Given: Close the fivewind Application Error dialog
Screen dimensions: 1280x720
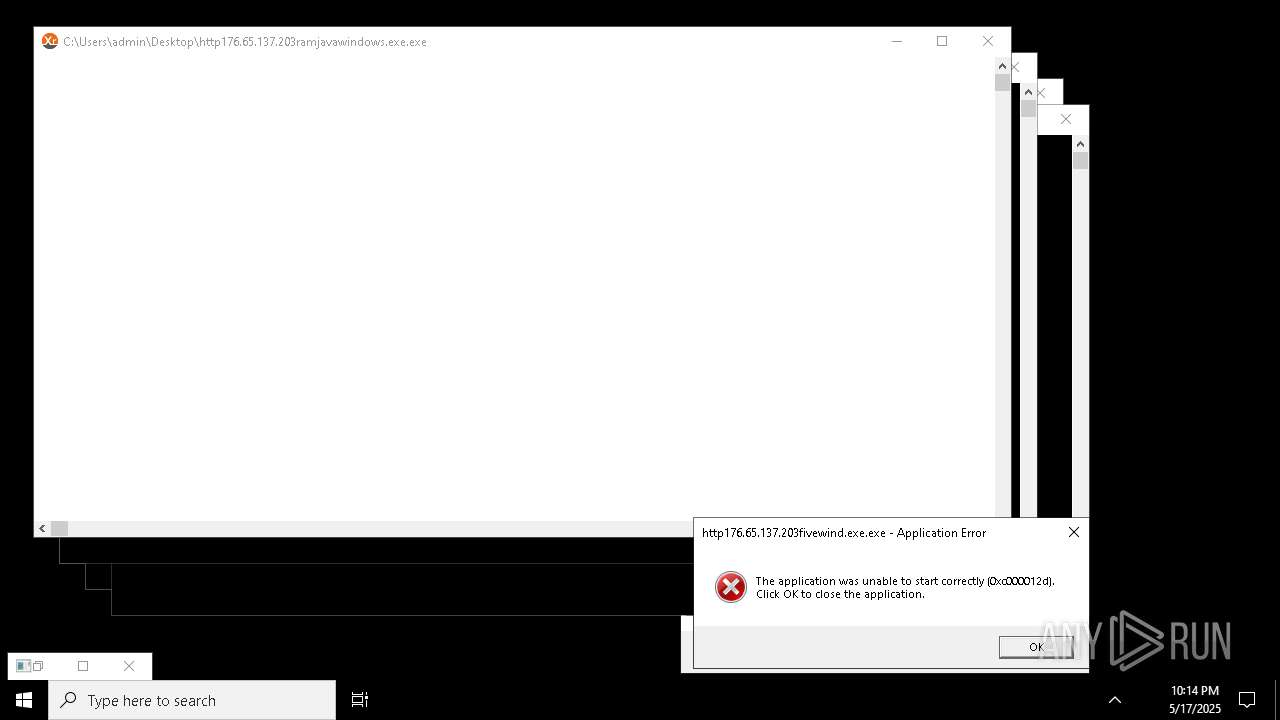Looking at the screenshot, I should coord(1074,532).
